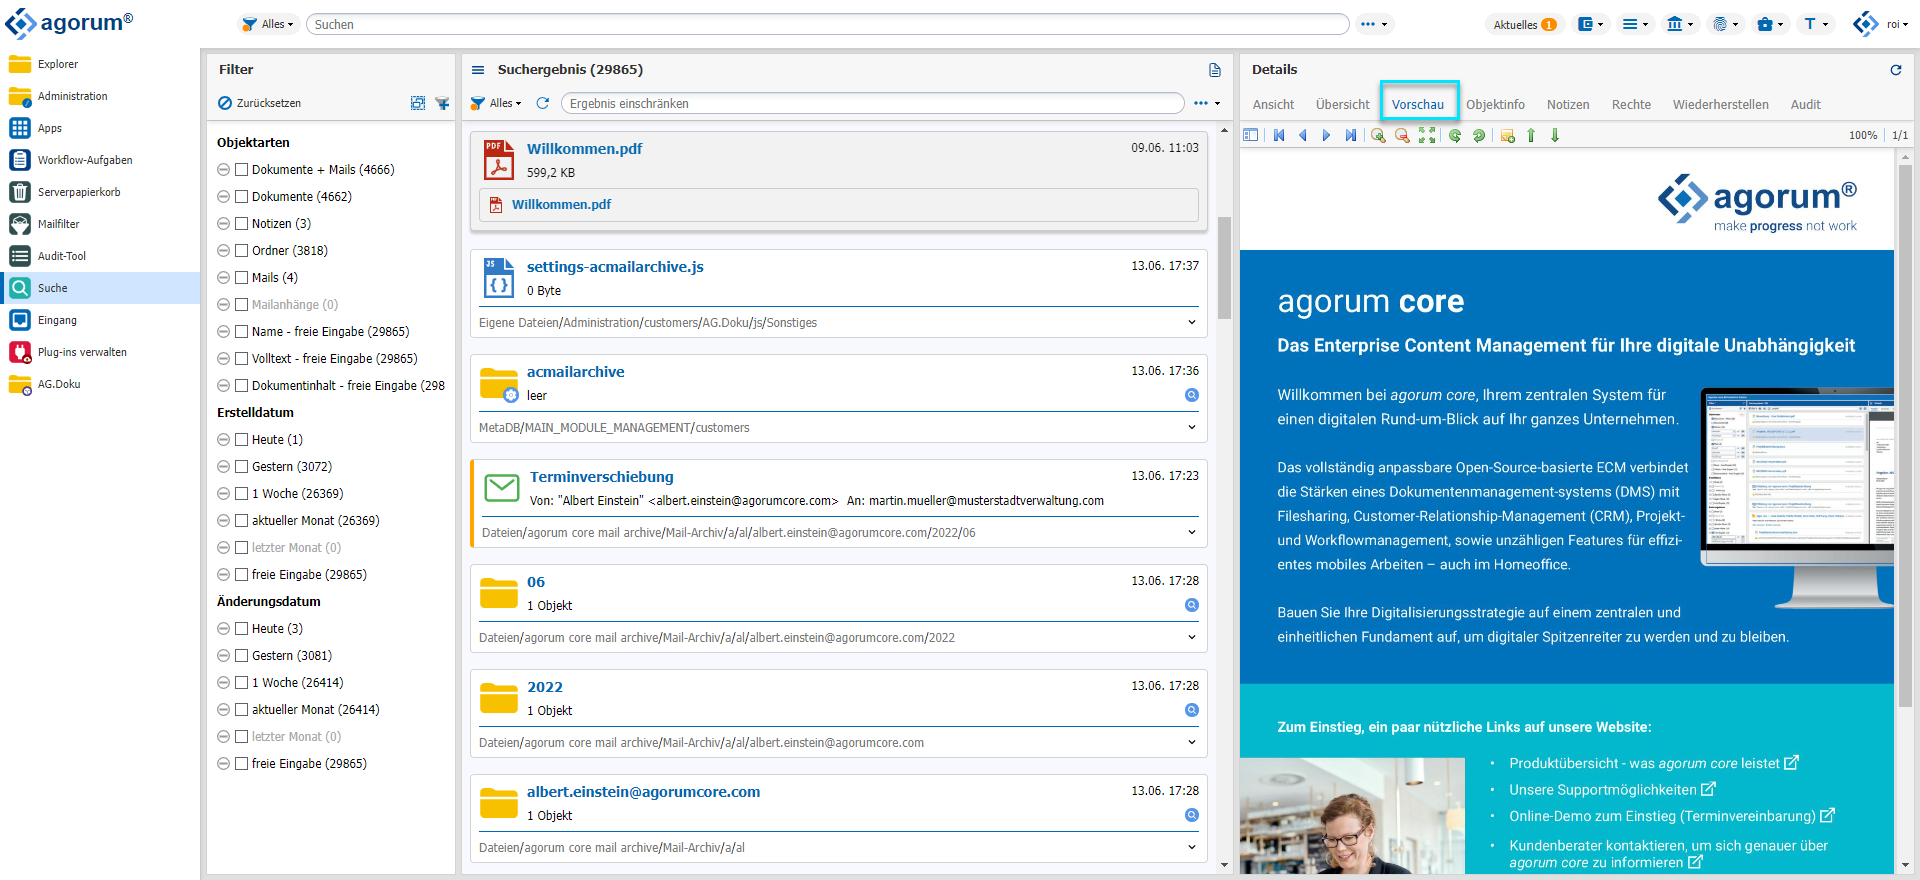This screenshot has height=880, width=1920.
Task: Open Alles dropdown beside top search
Action: (268, 24)
